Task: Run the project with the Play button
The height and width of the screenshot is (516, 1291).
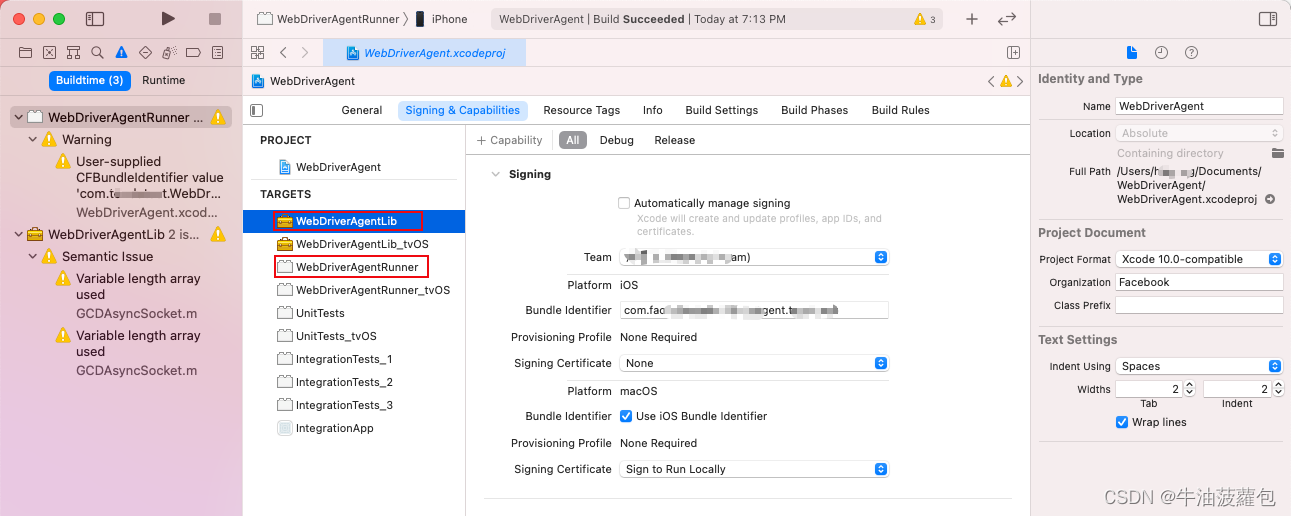Action: 168,19
